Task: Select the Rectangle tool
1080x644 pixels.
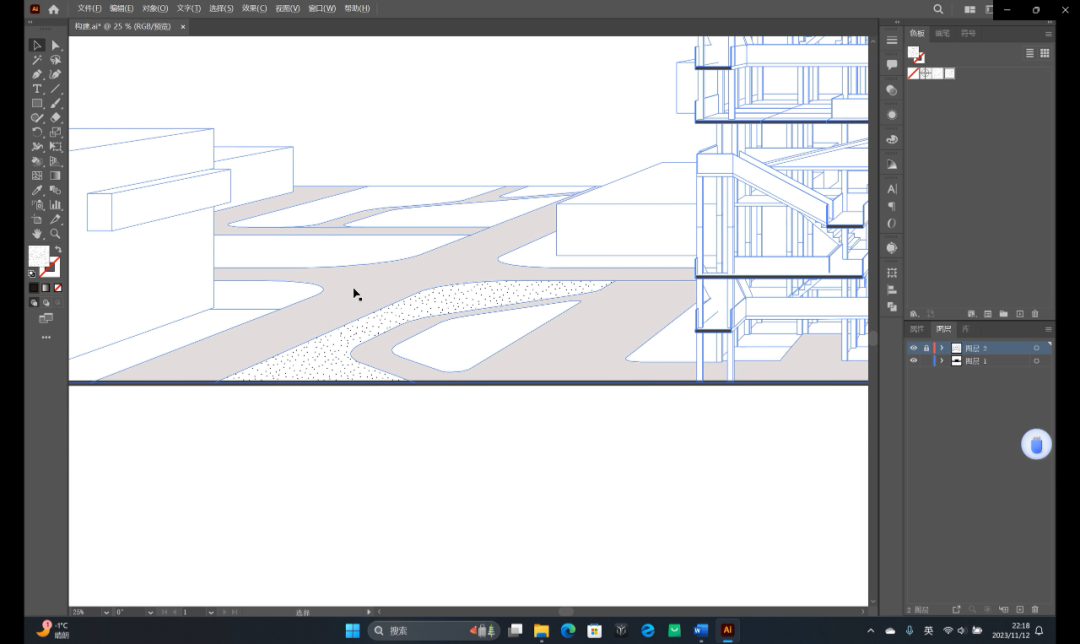Action: coord(37,103)
